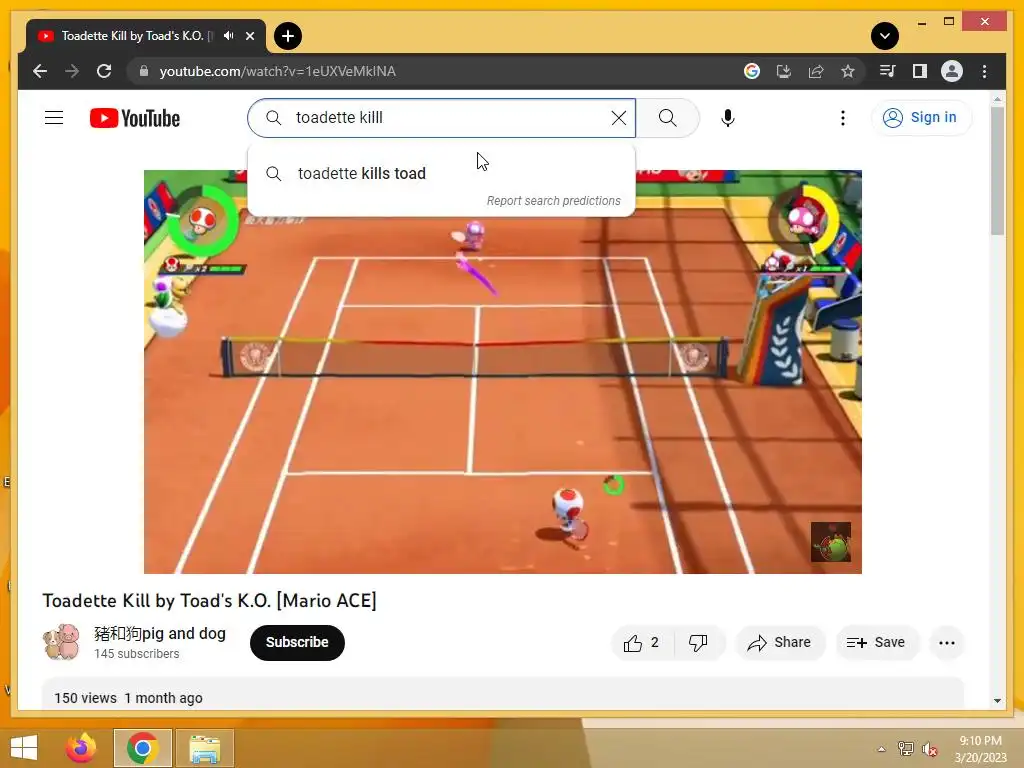Image resolution: width=1024 pixels, height=768 pixels.
Task: Open Report search predictions link
Action: click(x=553, y=201)
